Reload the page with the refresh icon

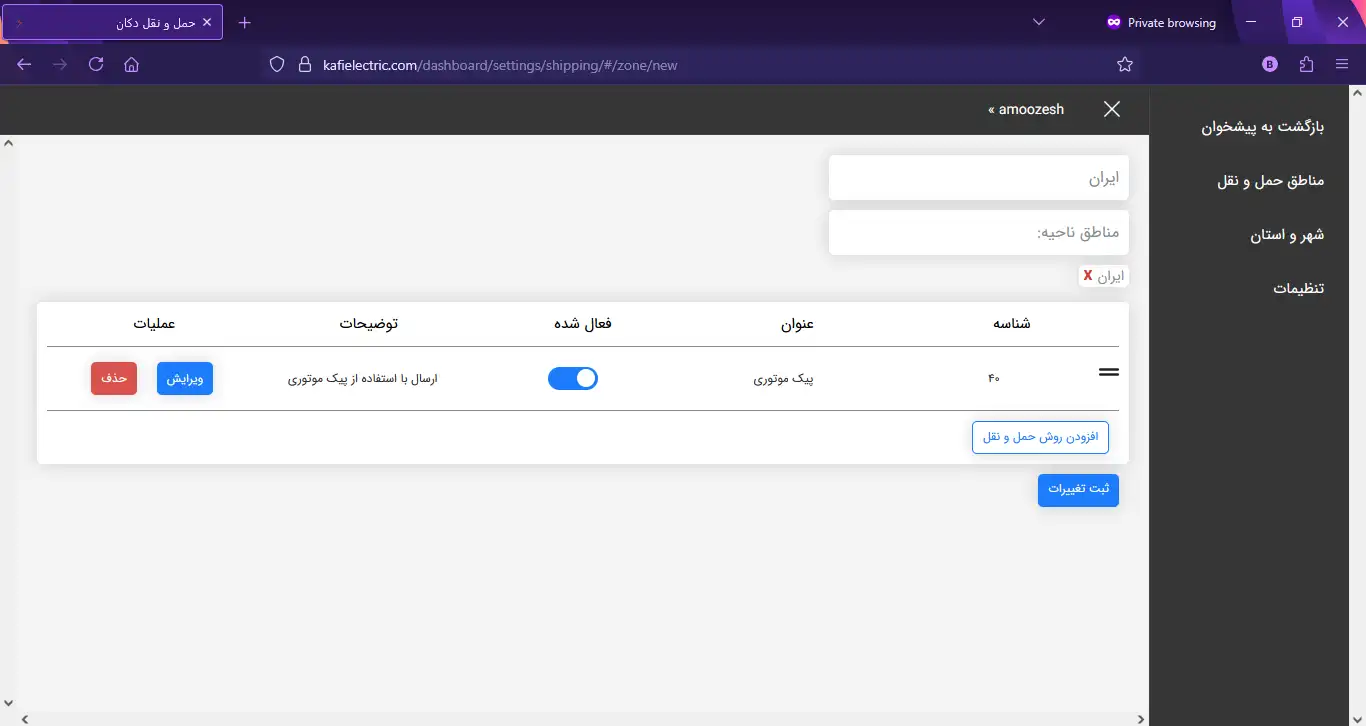point(95,64)
